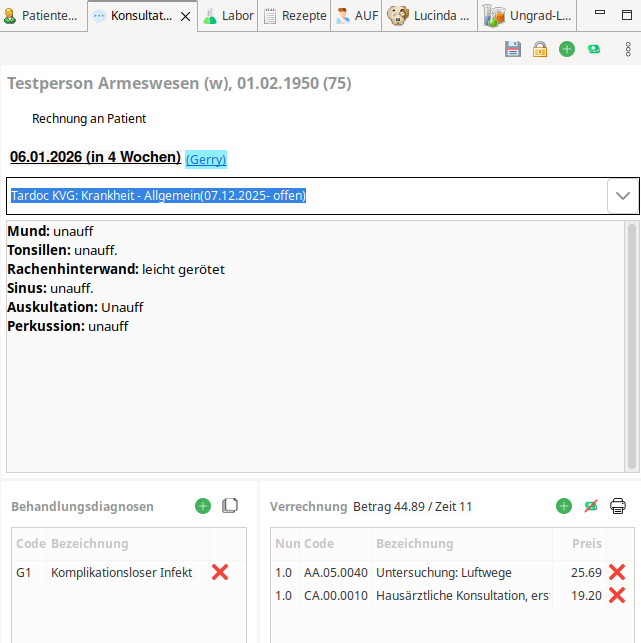
Task: Open the Rezepte tab
Action: pyautogui.click(x=296, y=16)
